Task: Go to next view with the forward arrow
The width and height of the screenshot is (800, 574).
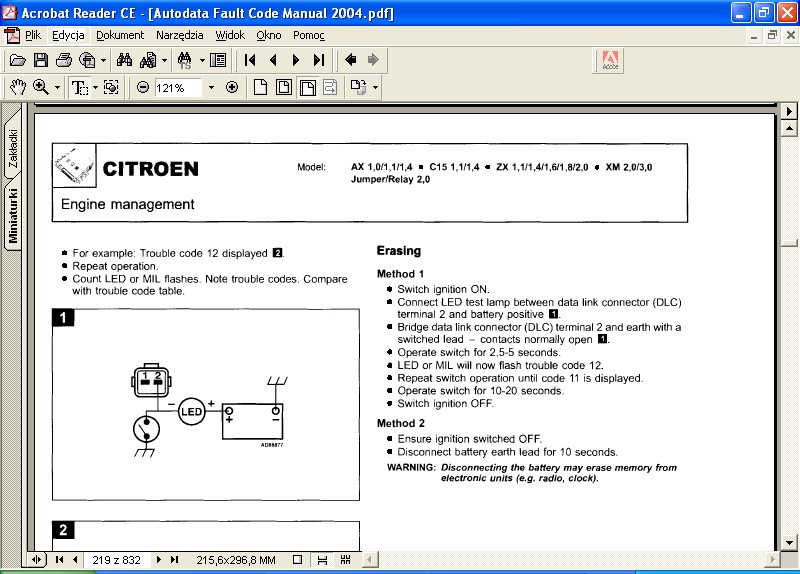Action: (x=373, y=60)
